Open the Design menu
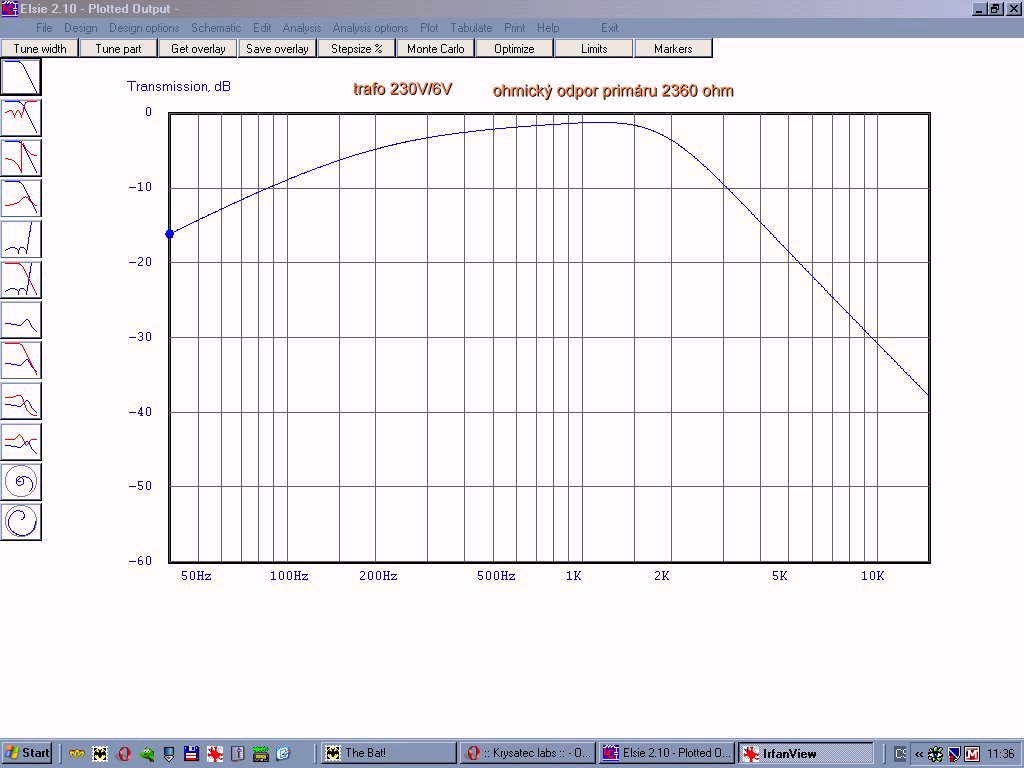The height and width of the screenshot is (768, 1024). (x=80, y=28)
